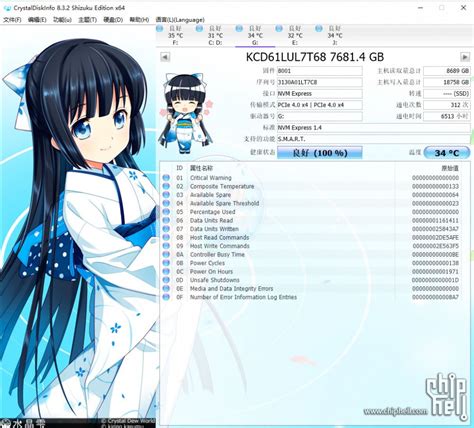Open the 功能(u) menu
This screenshot has width=474, height=428.
coord(62,20)
